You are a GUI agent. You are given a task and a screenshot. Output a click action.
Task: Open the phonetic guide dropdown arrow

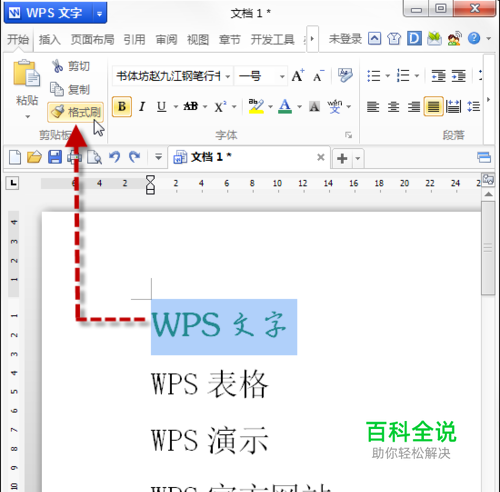click(x=349, y=107)
